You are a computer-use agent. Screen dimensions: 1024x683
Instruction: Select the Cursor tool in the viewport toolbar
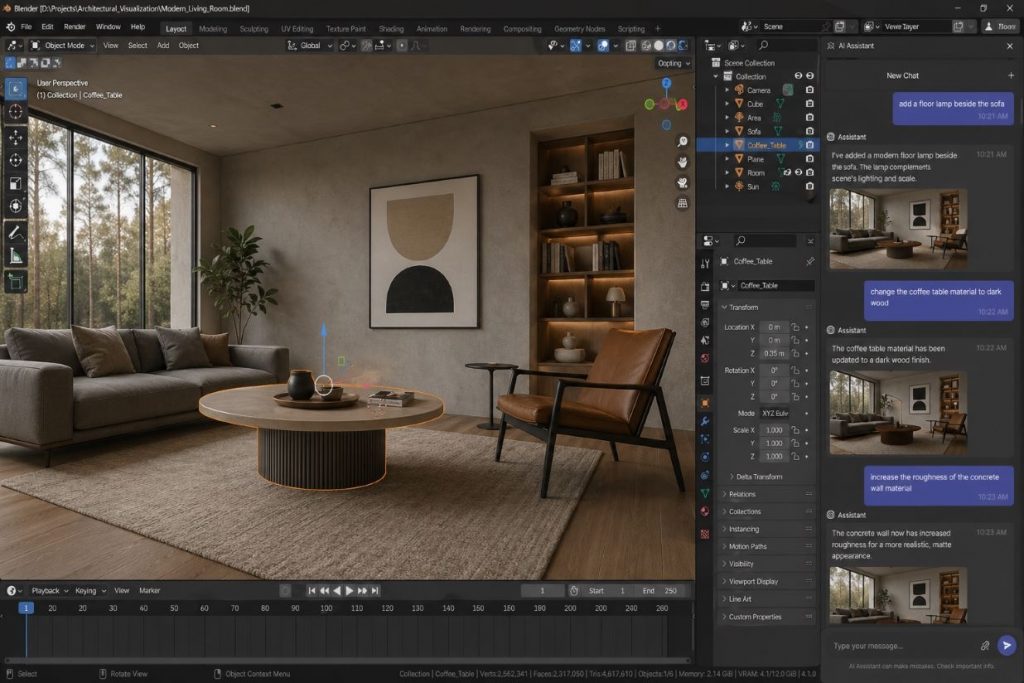[16, 111]
